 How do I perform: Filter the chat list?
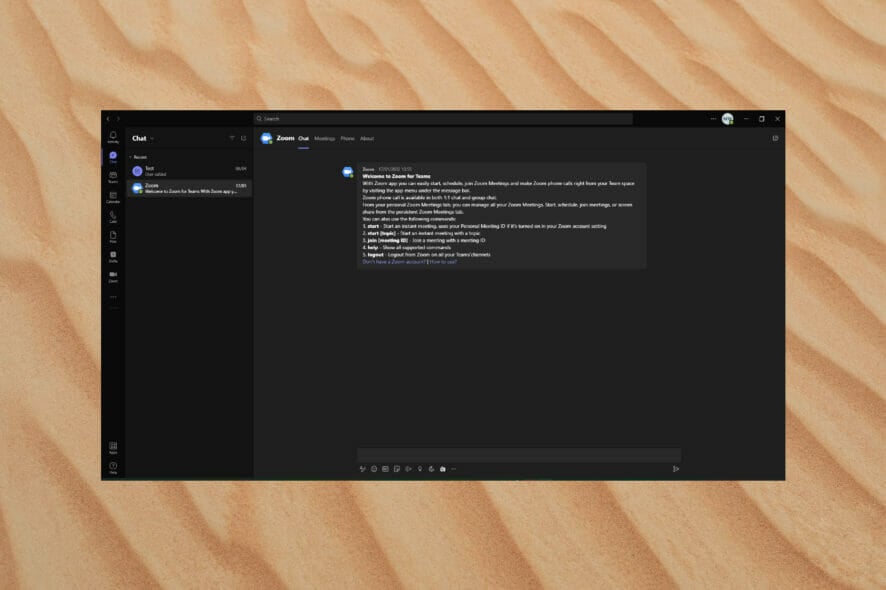coord(232,138)
